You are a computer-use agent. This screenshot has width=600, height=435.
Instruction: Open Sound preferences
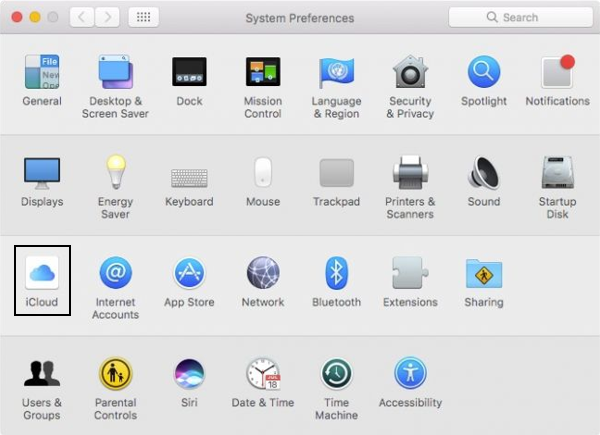[x=484, y=181]
